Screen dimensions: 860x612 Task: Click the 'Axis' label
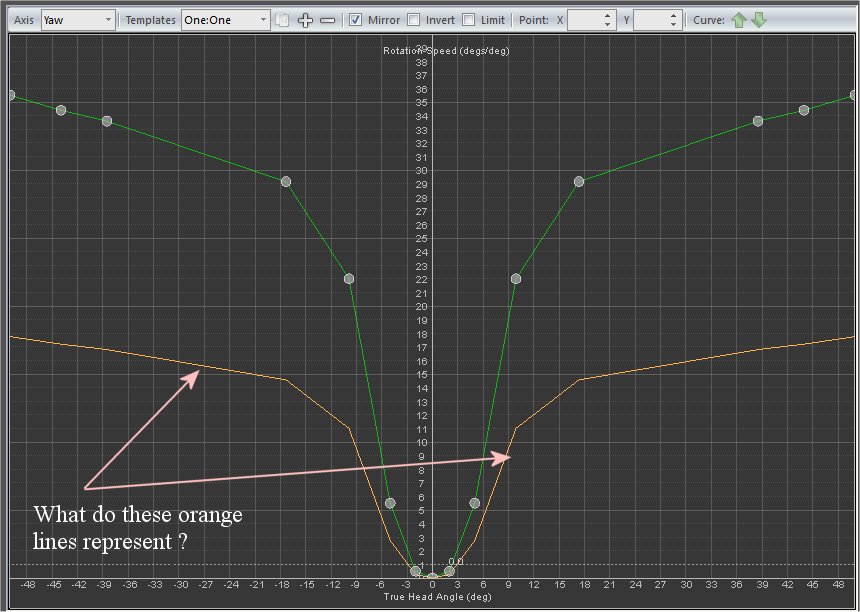pos(24,20)
